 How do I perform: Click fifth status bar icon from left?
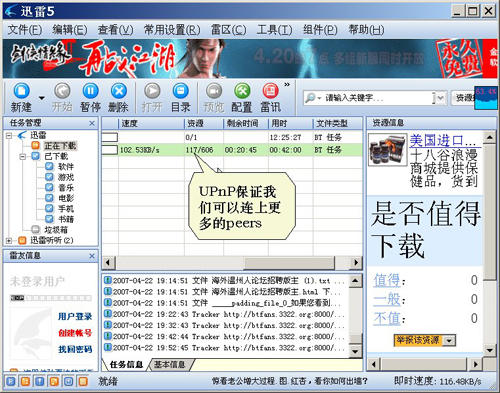coord(68,381)
